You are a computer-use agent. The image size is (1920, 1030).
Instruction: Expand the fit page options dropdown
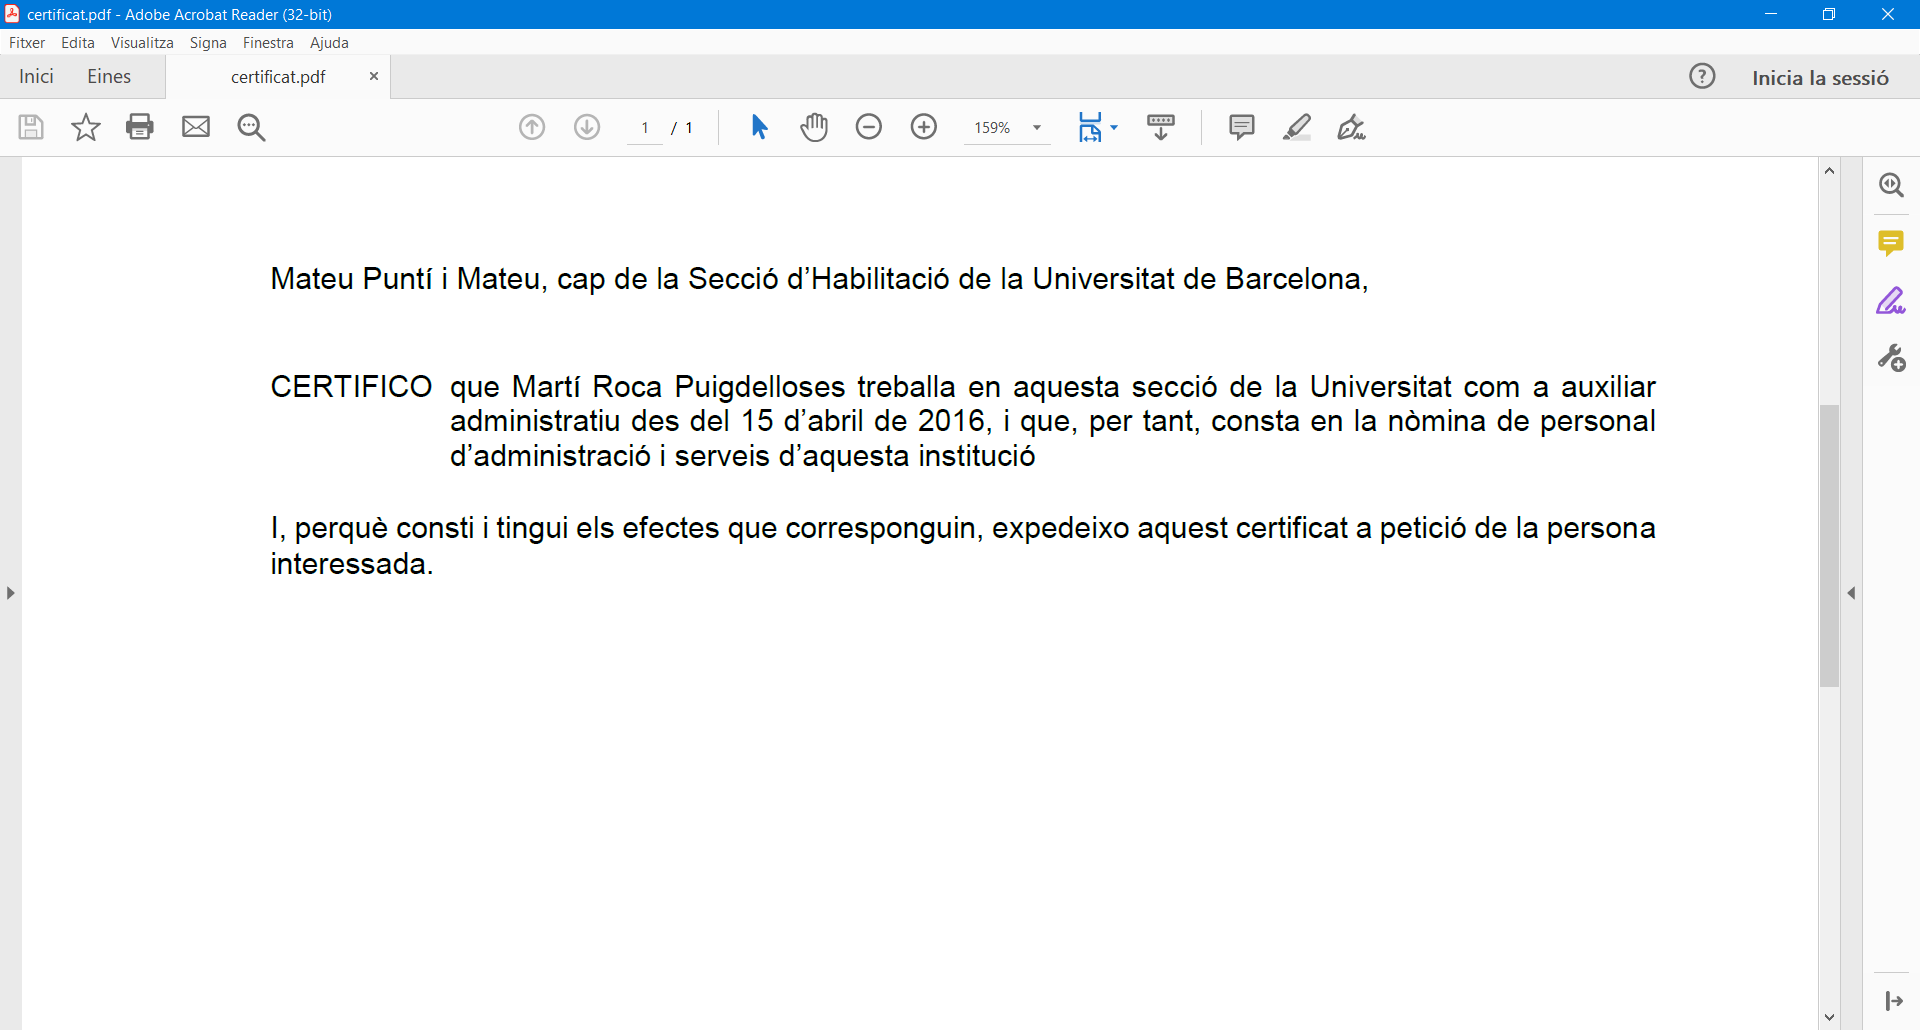click(x=1114, y=127)
